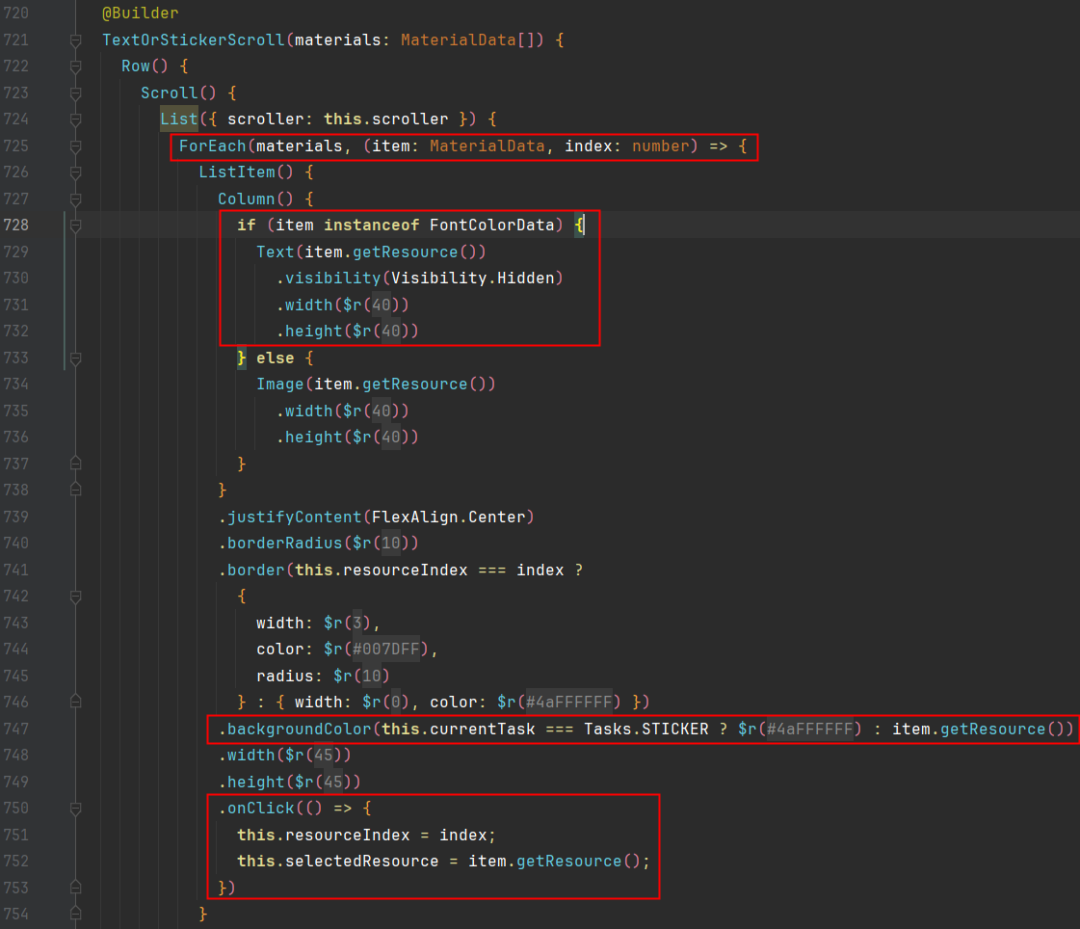
Task: Click this.resourceIndex = index statement
Action: click(x=366, y=835)
